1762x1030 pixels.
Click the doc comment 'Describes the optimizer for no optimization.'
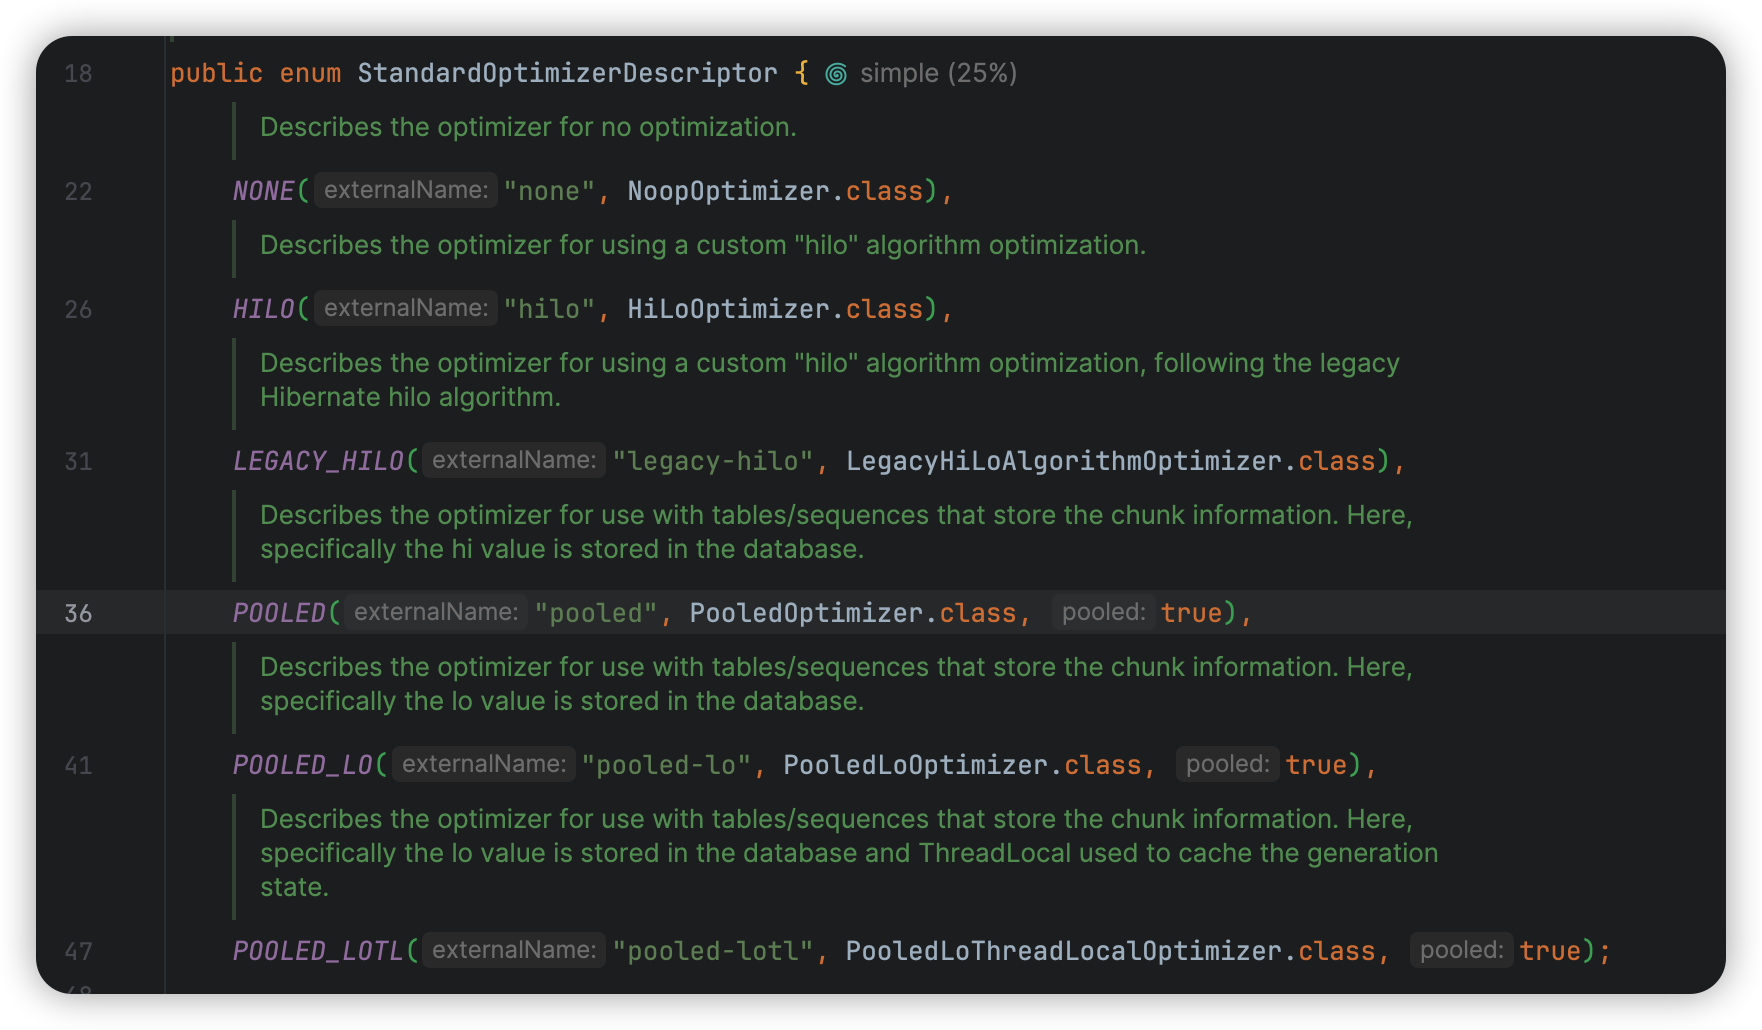(528, 127)
